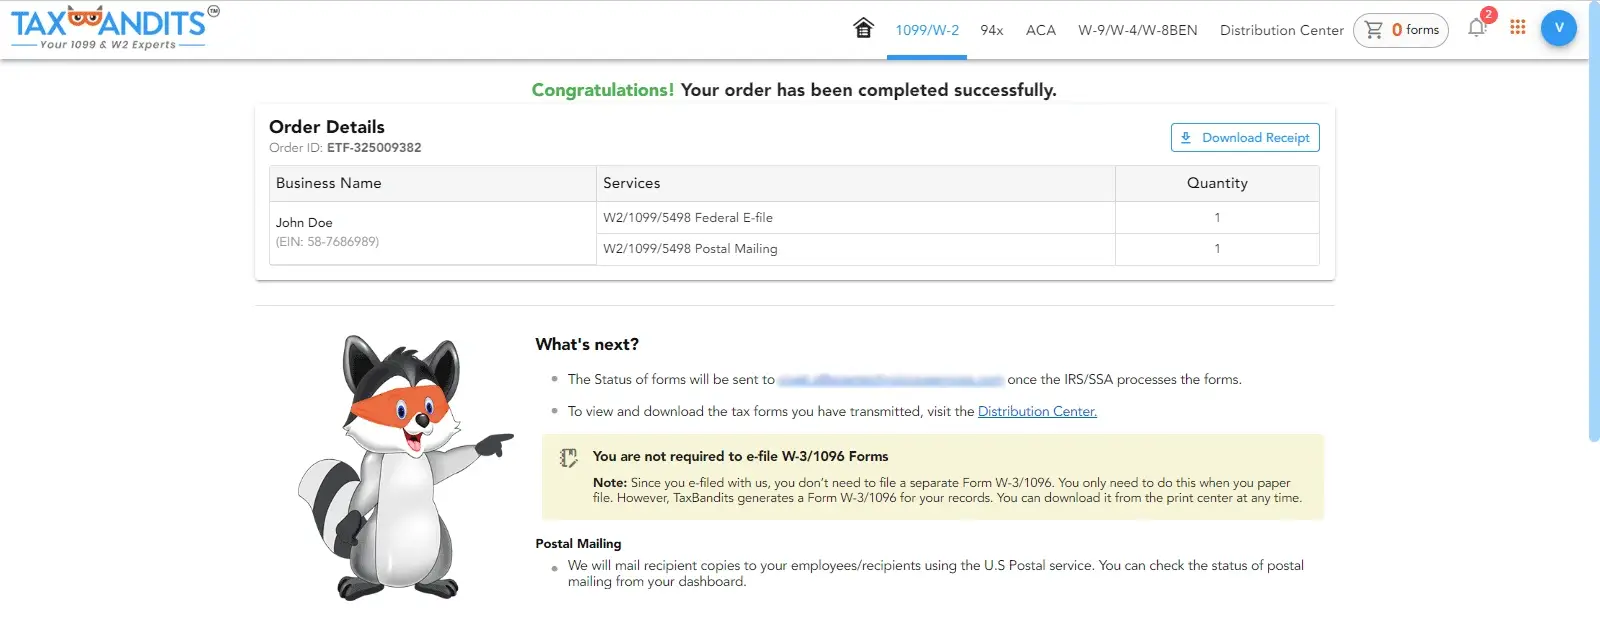This screenshot has height=624, width=1600.
Task: Click the Services column header
Action: [x=856, y=183]
